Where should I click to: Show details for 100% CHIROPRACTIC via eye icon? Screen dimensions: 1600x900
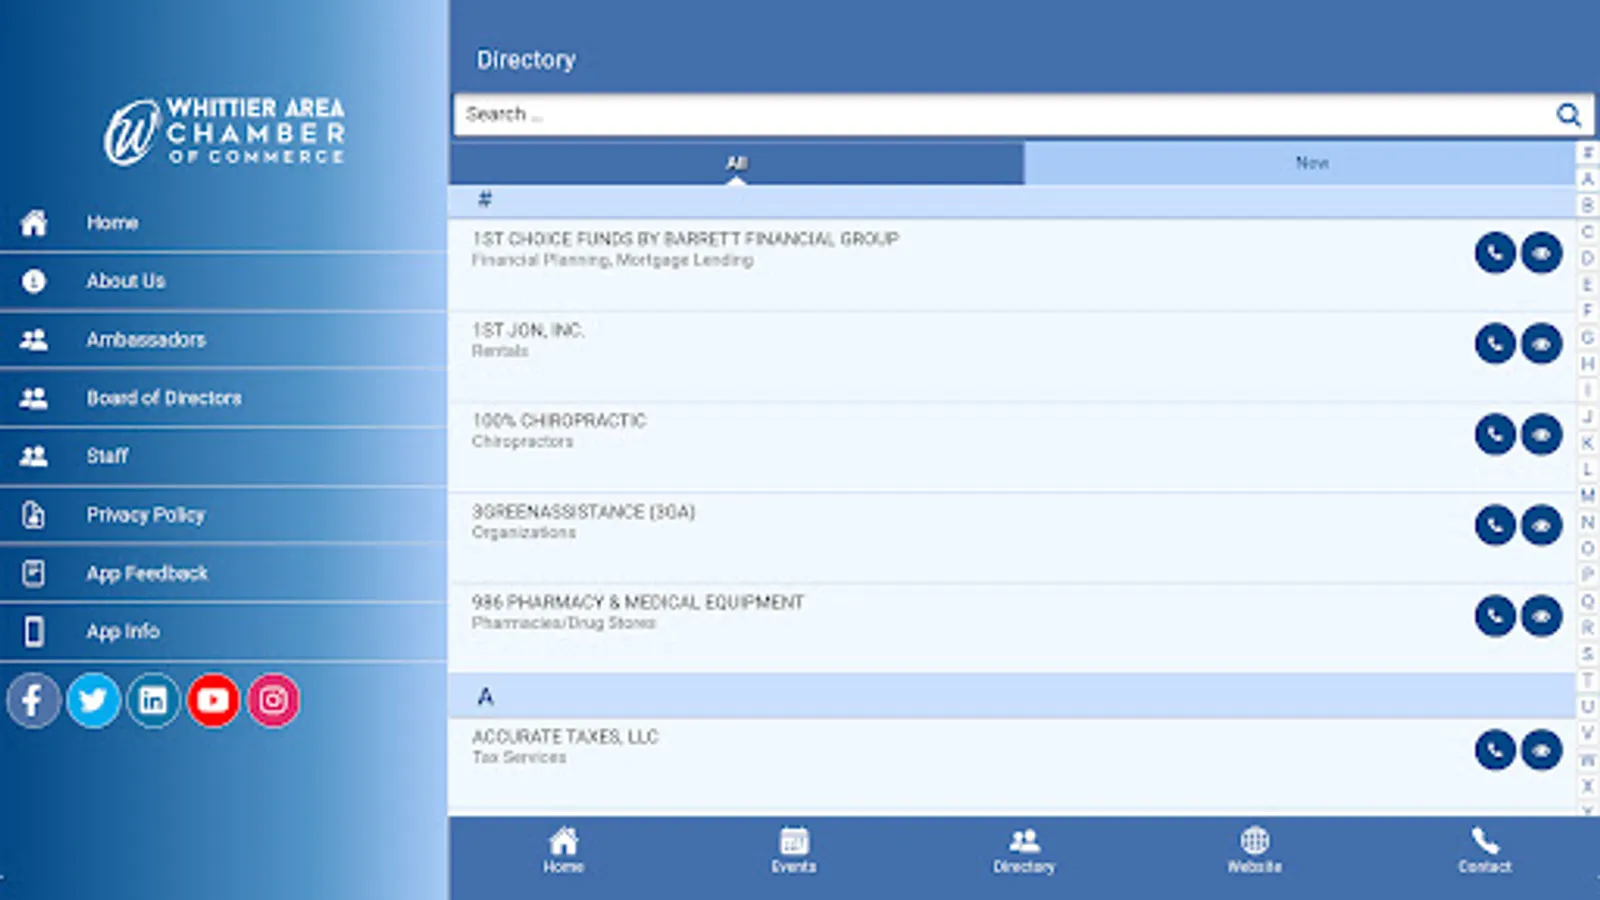click(x=1541, y=435)
